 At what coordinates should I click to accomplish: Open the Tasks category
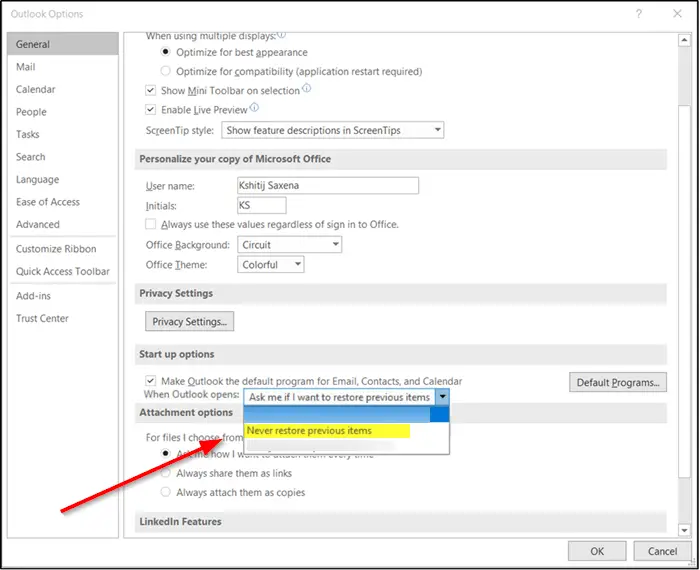[x=63, y=134]
